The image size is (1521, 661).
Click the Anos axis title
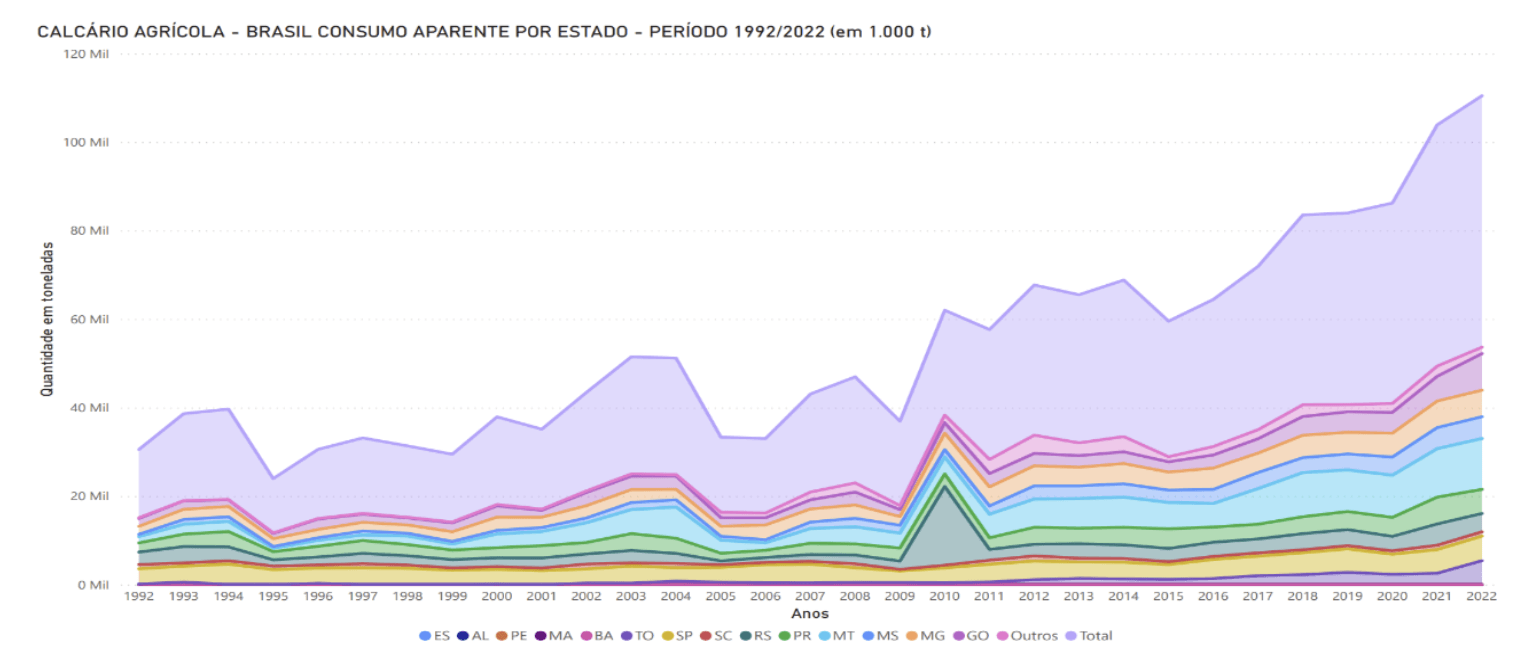pos(810,613)
